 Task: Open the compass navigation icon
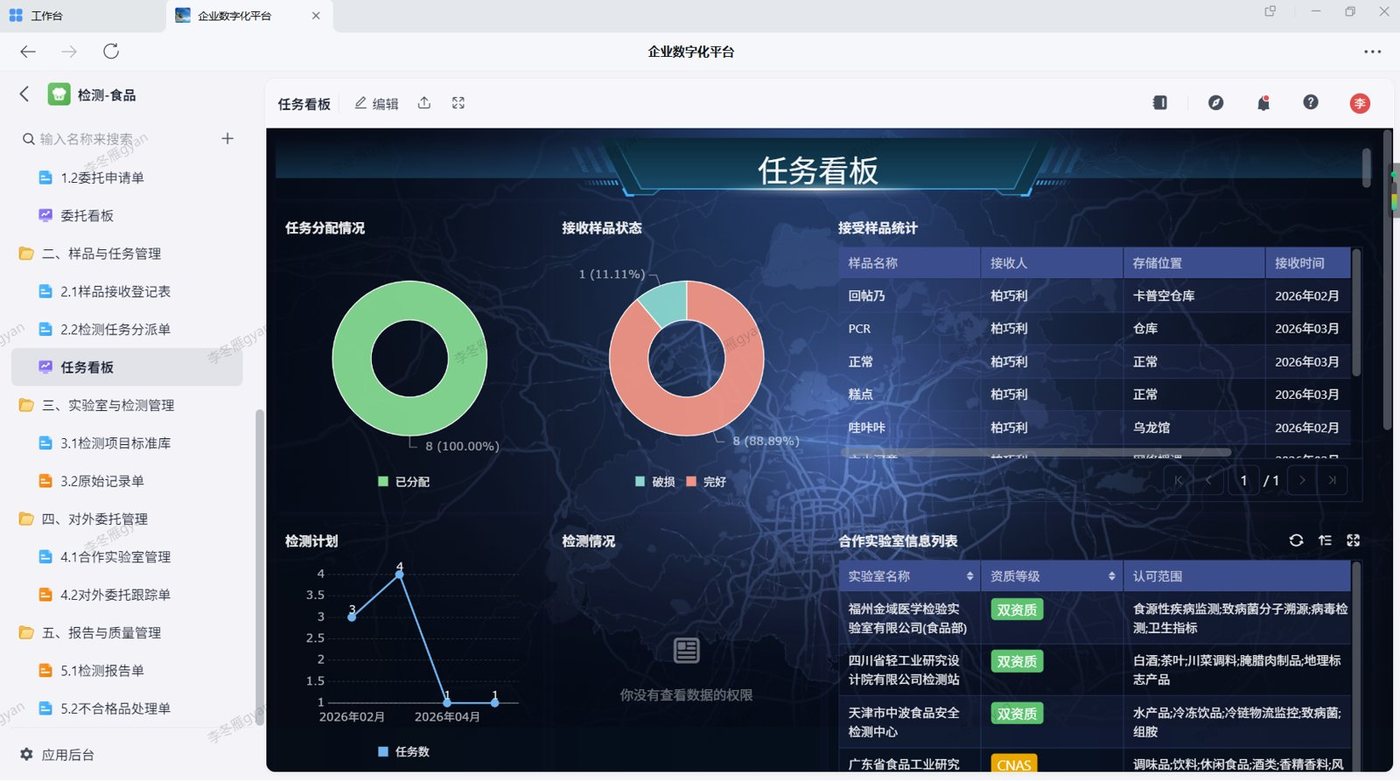pos(1216,103)
